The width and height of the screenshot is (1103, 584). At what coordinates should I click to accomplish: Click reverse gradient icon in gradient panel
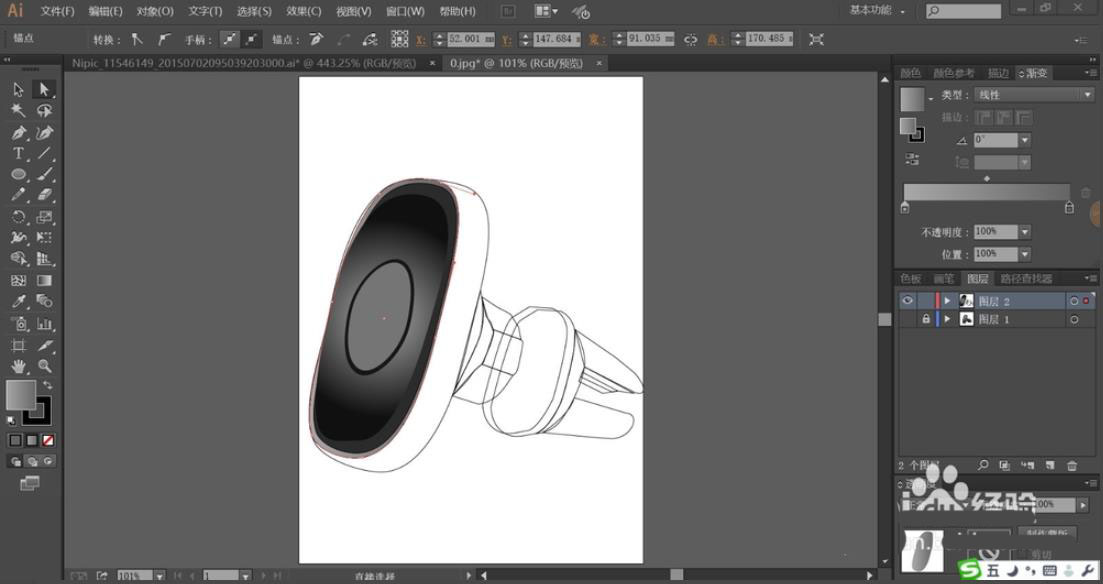(x=912, y=159)
